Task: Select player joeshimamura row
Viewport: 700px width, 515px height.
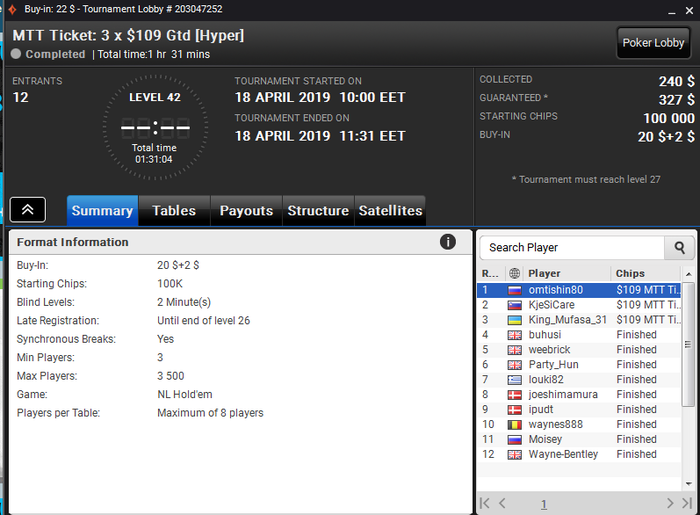Action: point(579,395)
